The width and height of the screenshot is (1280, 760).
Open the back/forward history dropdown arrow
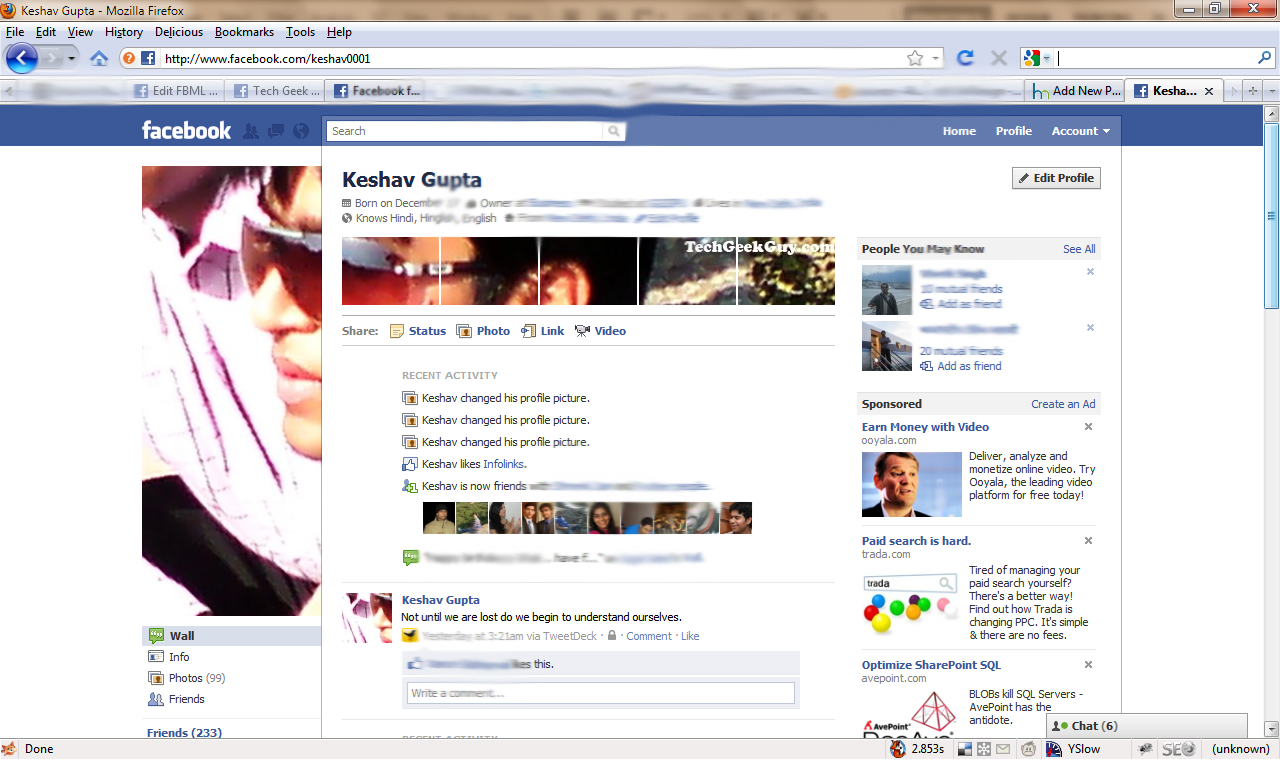pyautogui.click(x=72, y=59)
